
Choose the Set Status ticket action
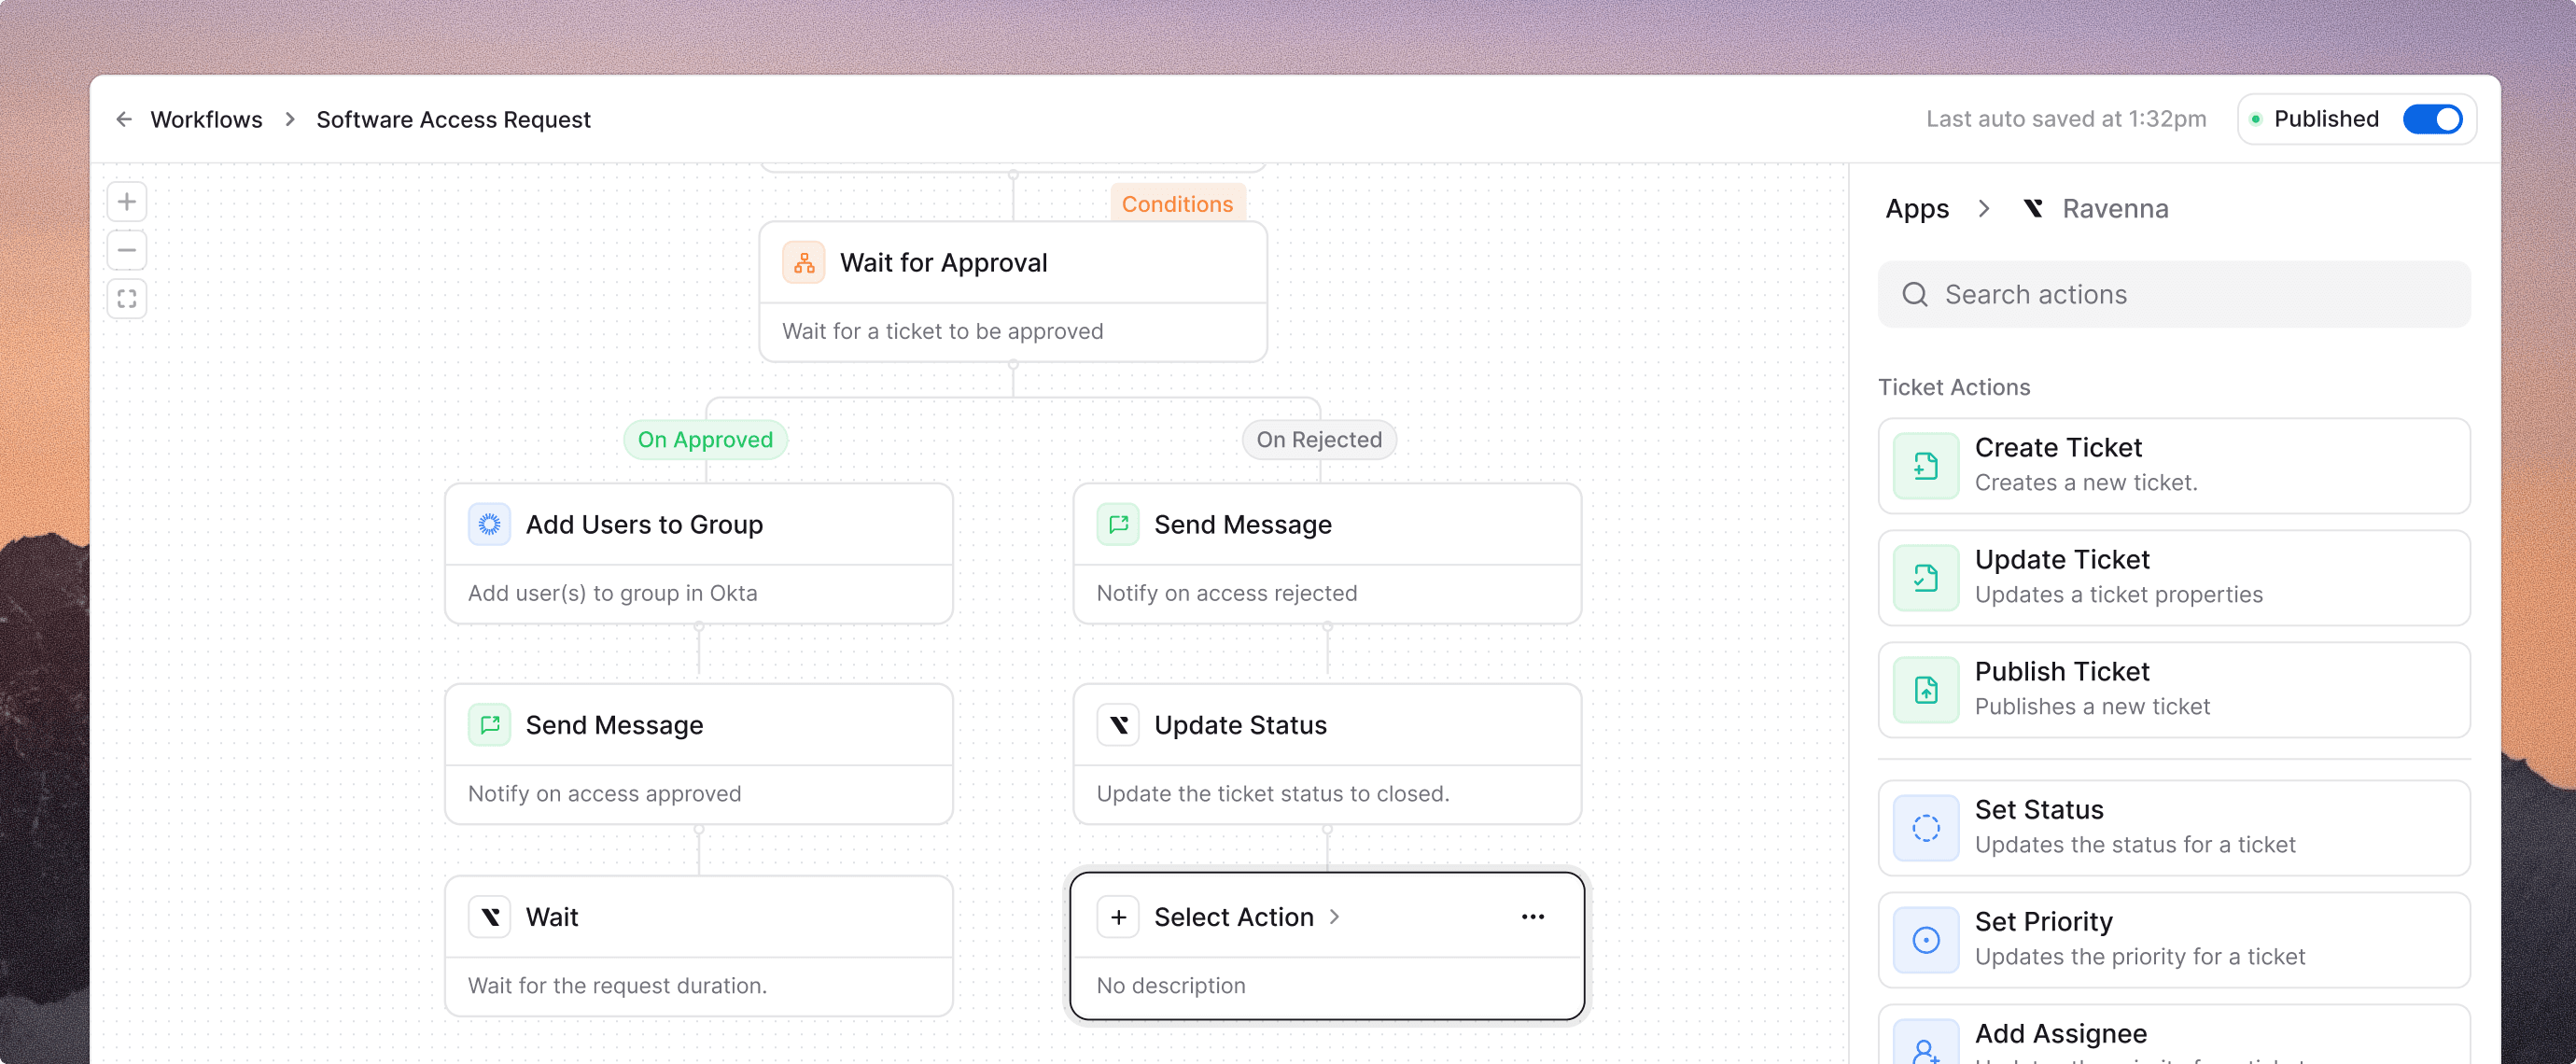2173,827
